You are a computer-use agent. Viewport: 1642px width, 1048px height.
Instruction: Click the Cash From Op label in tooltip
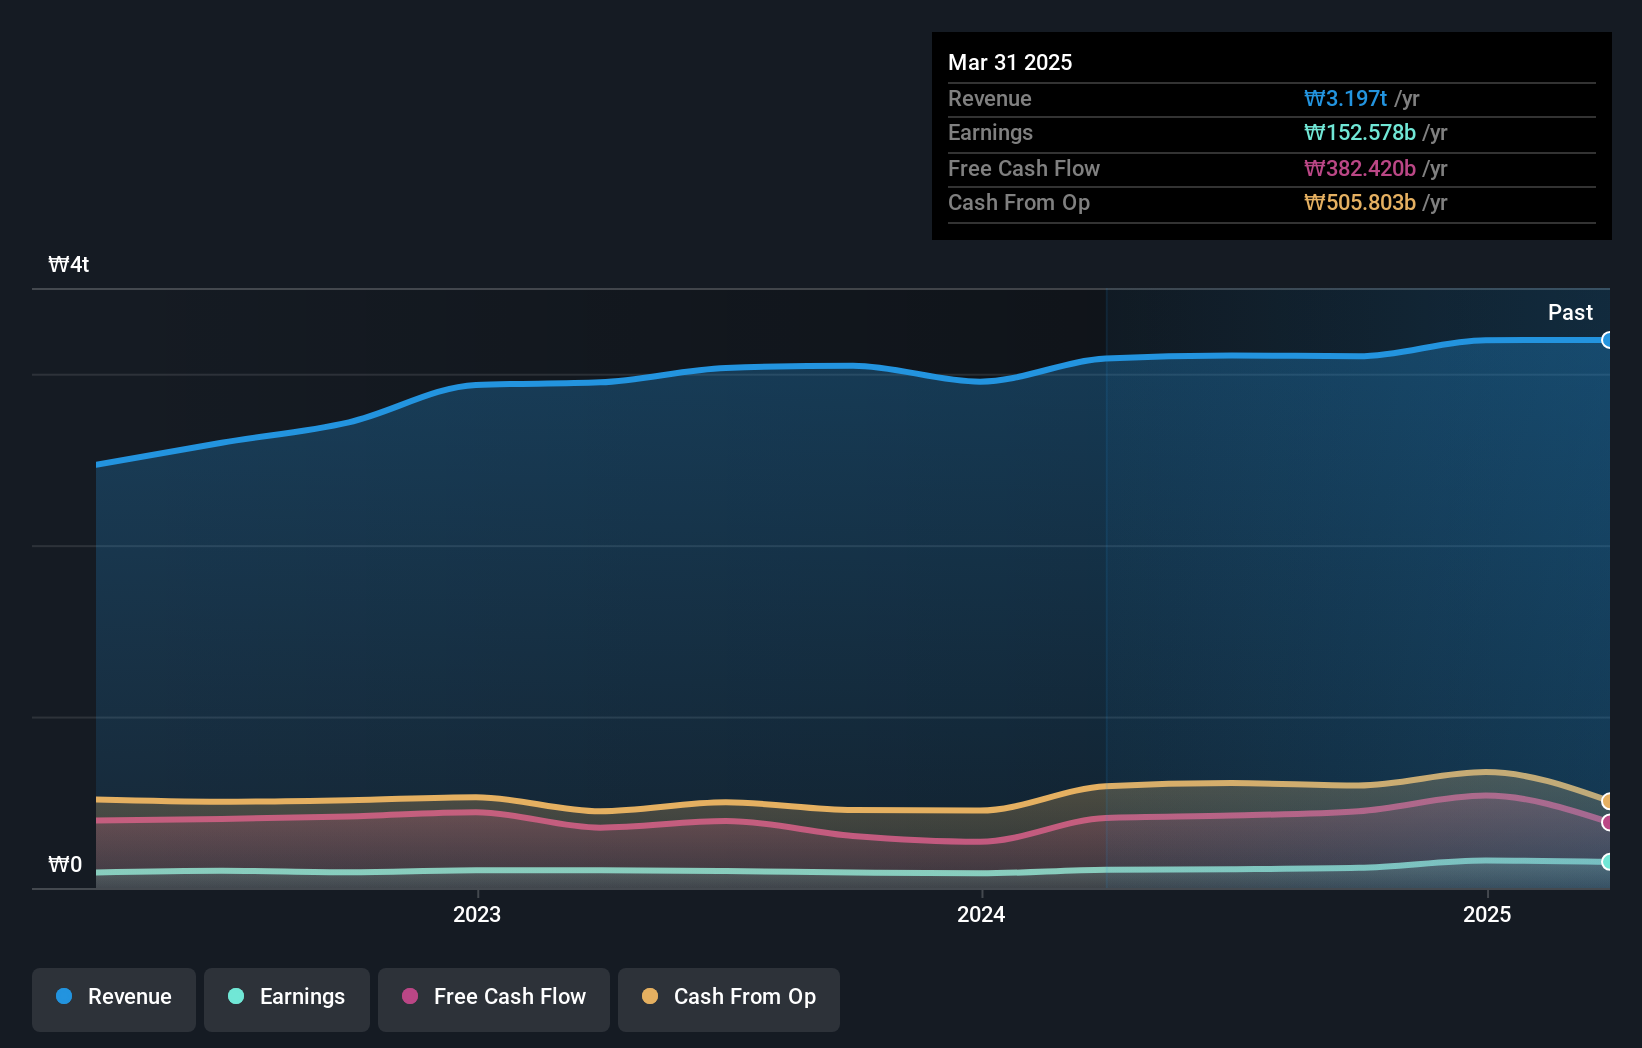point(1019,202)
